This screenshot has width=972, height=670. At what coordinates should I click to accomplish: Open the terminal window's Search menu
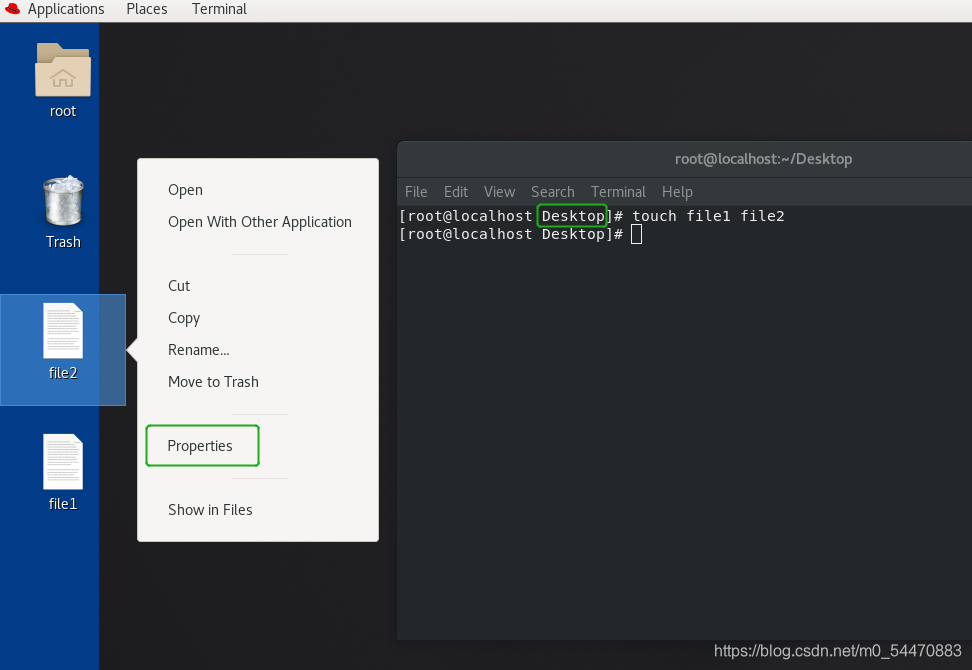tap(552, 192)
